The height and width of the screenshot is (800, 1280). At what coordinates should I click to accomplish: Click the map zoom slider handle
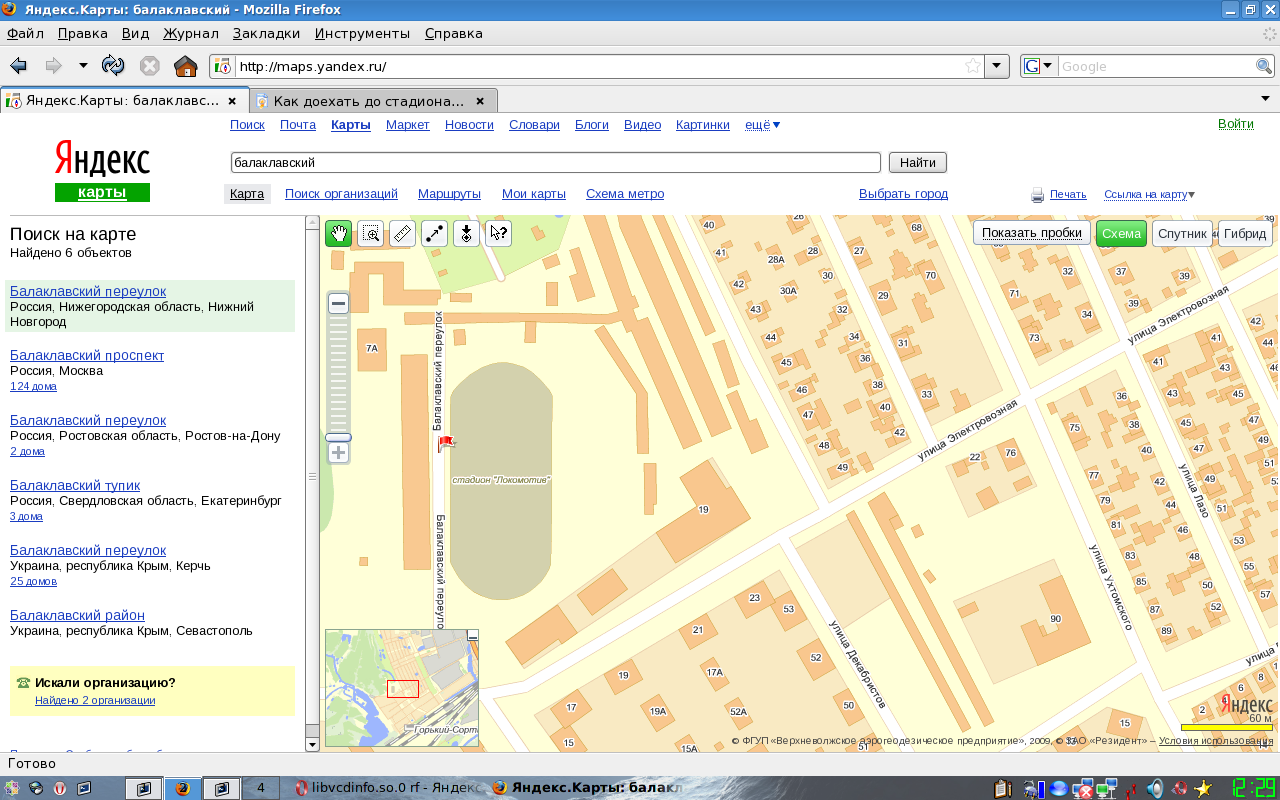[x=338, y=437]
